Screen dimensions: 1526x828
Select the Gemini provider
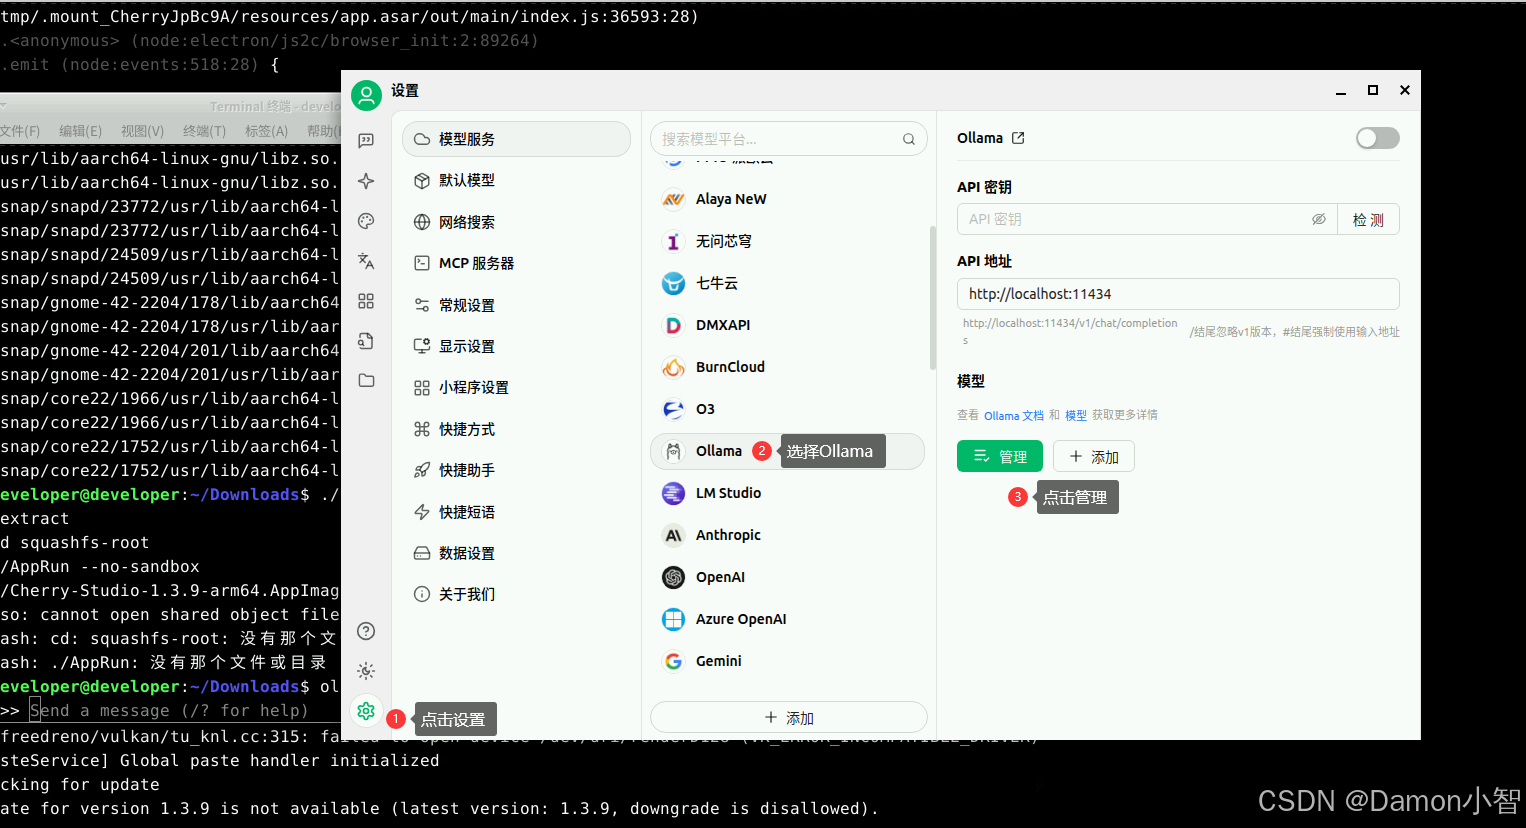coord(787,661)
